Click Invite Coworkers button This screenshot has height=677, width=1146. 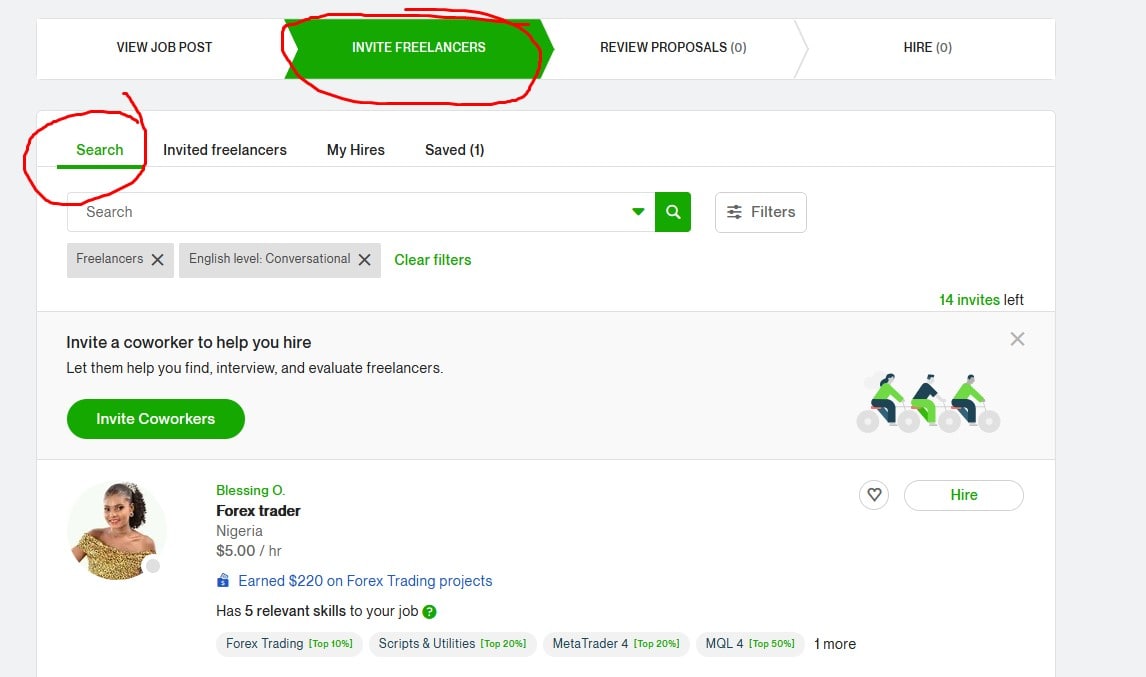[156, 419]
